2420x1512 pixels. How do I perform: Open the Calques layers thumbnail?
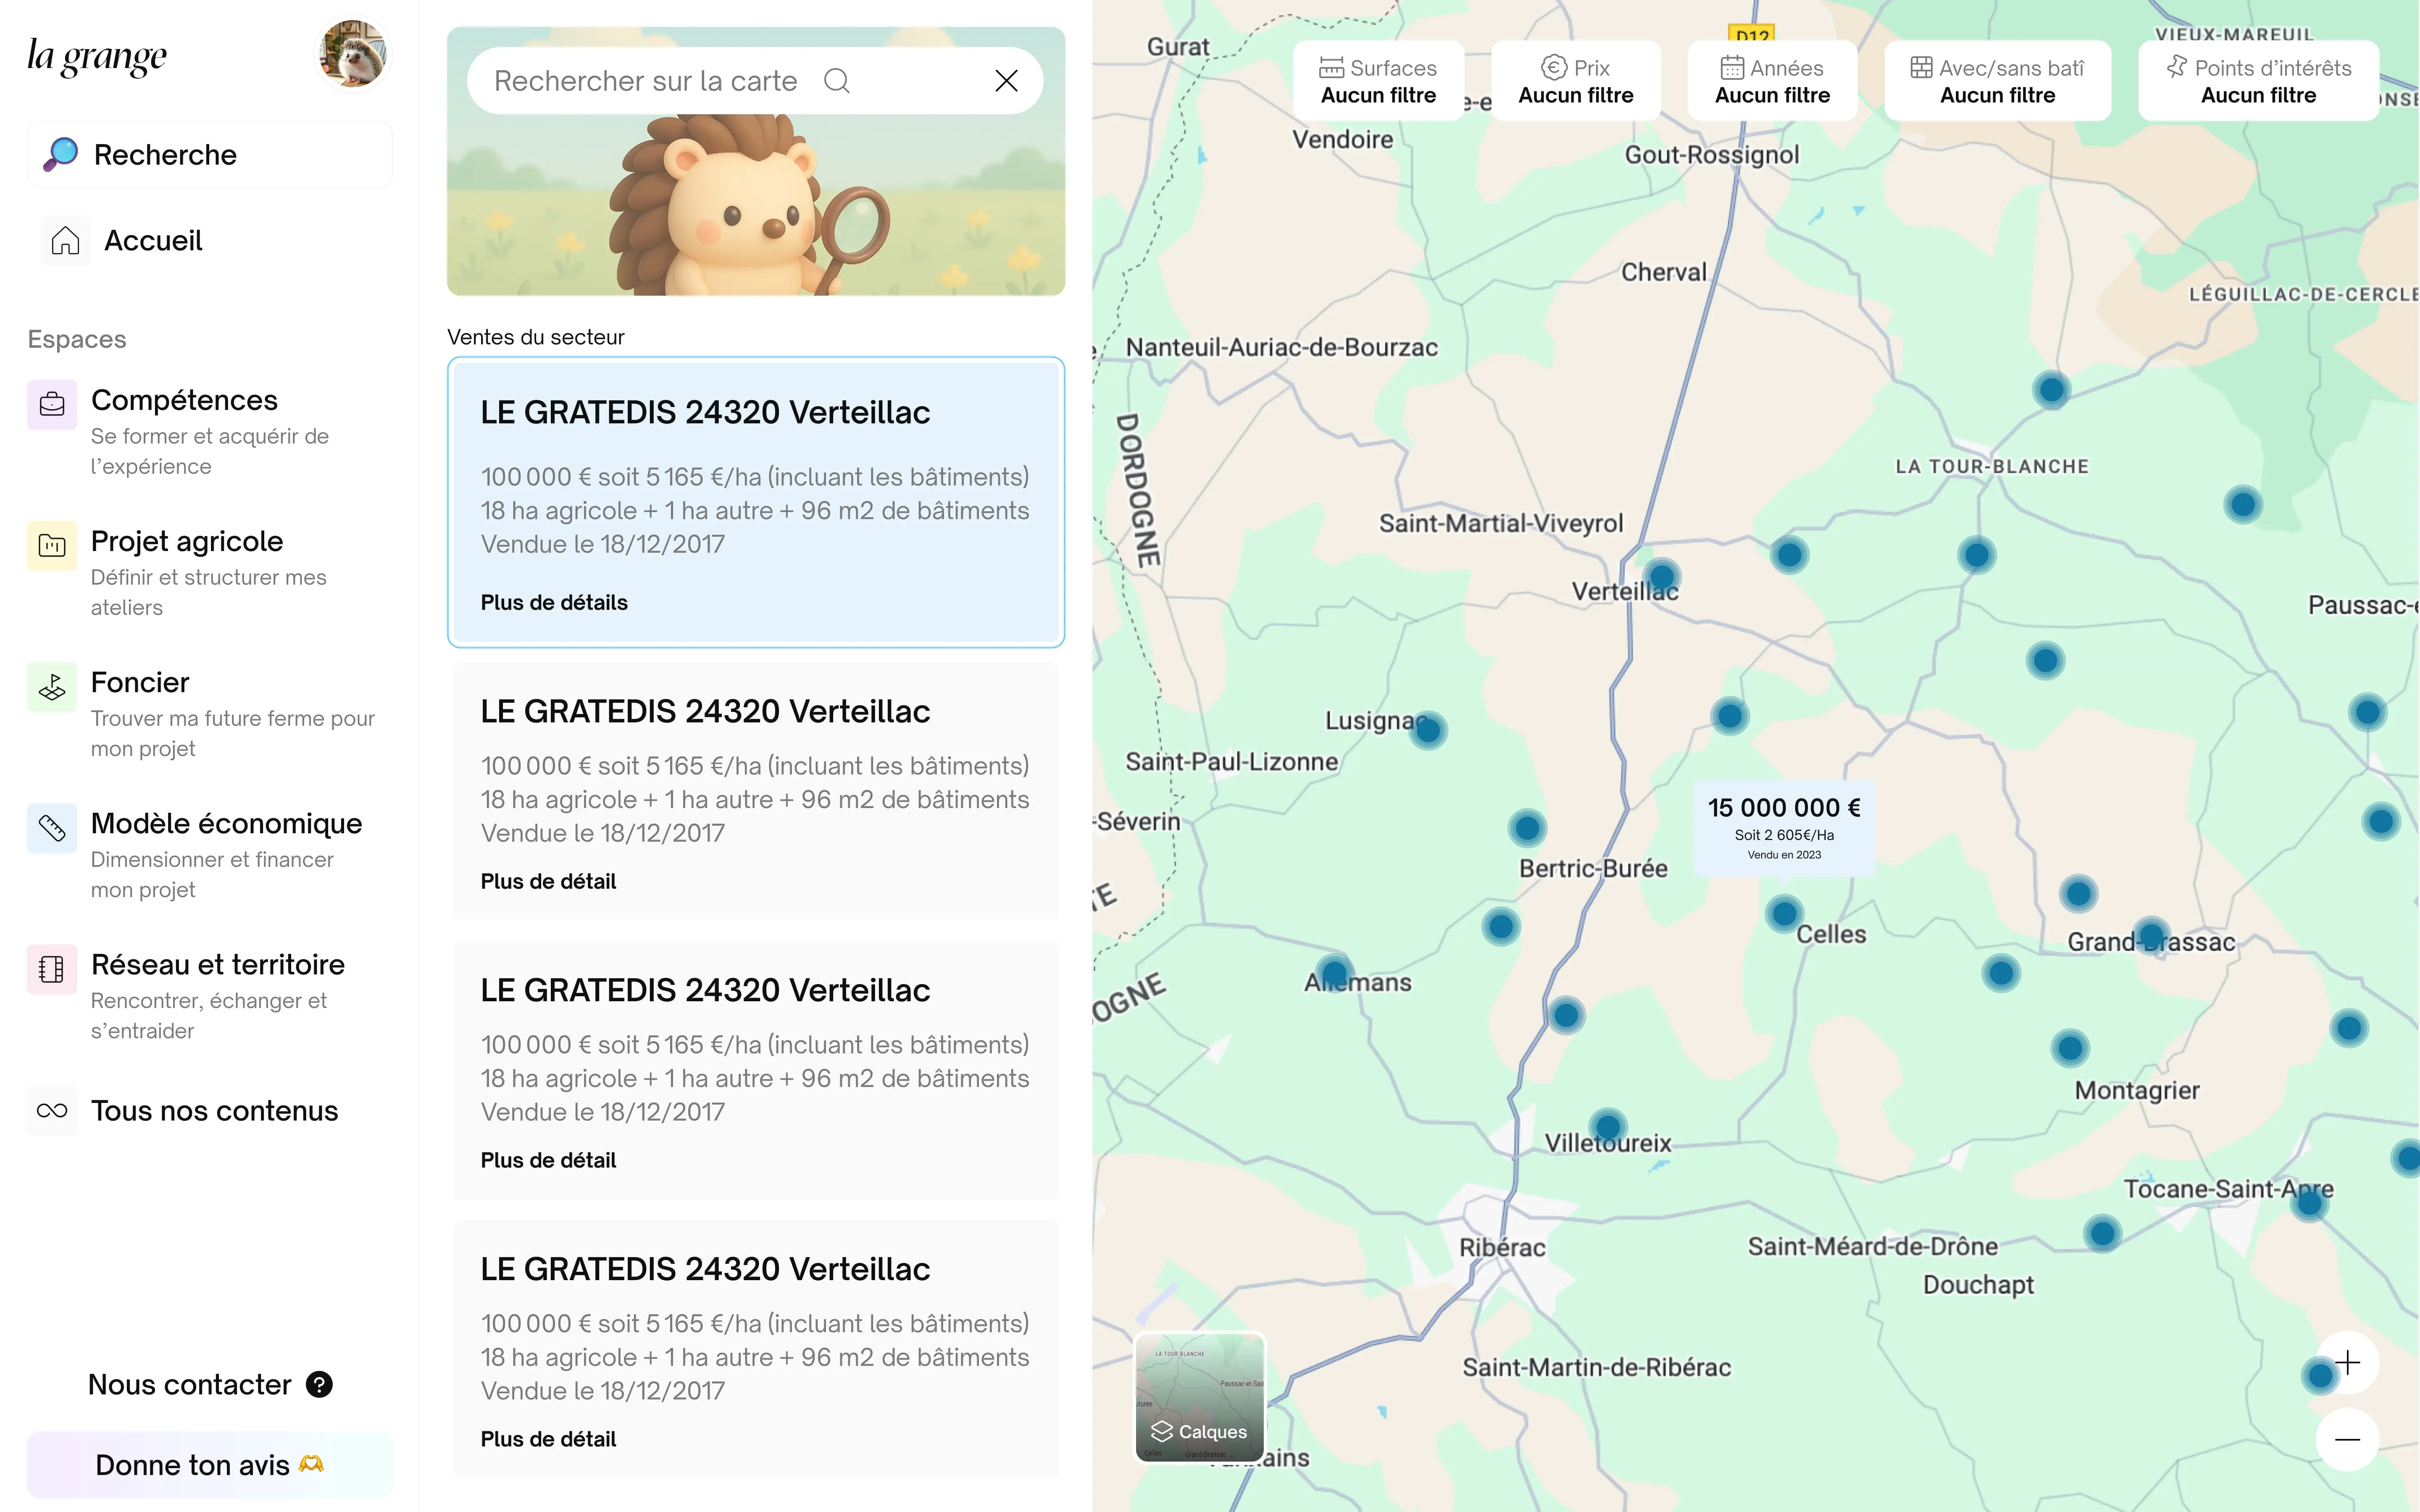point(1200,1398)
